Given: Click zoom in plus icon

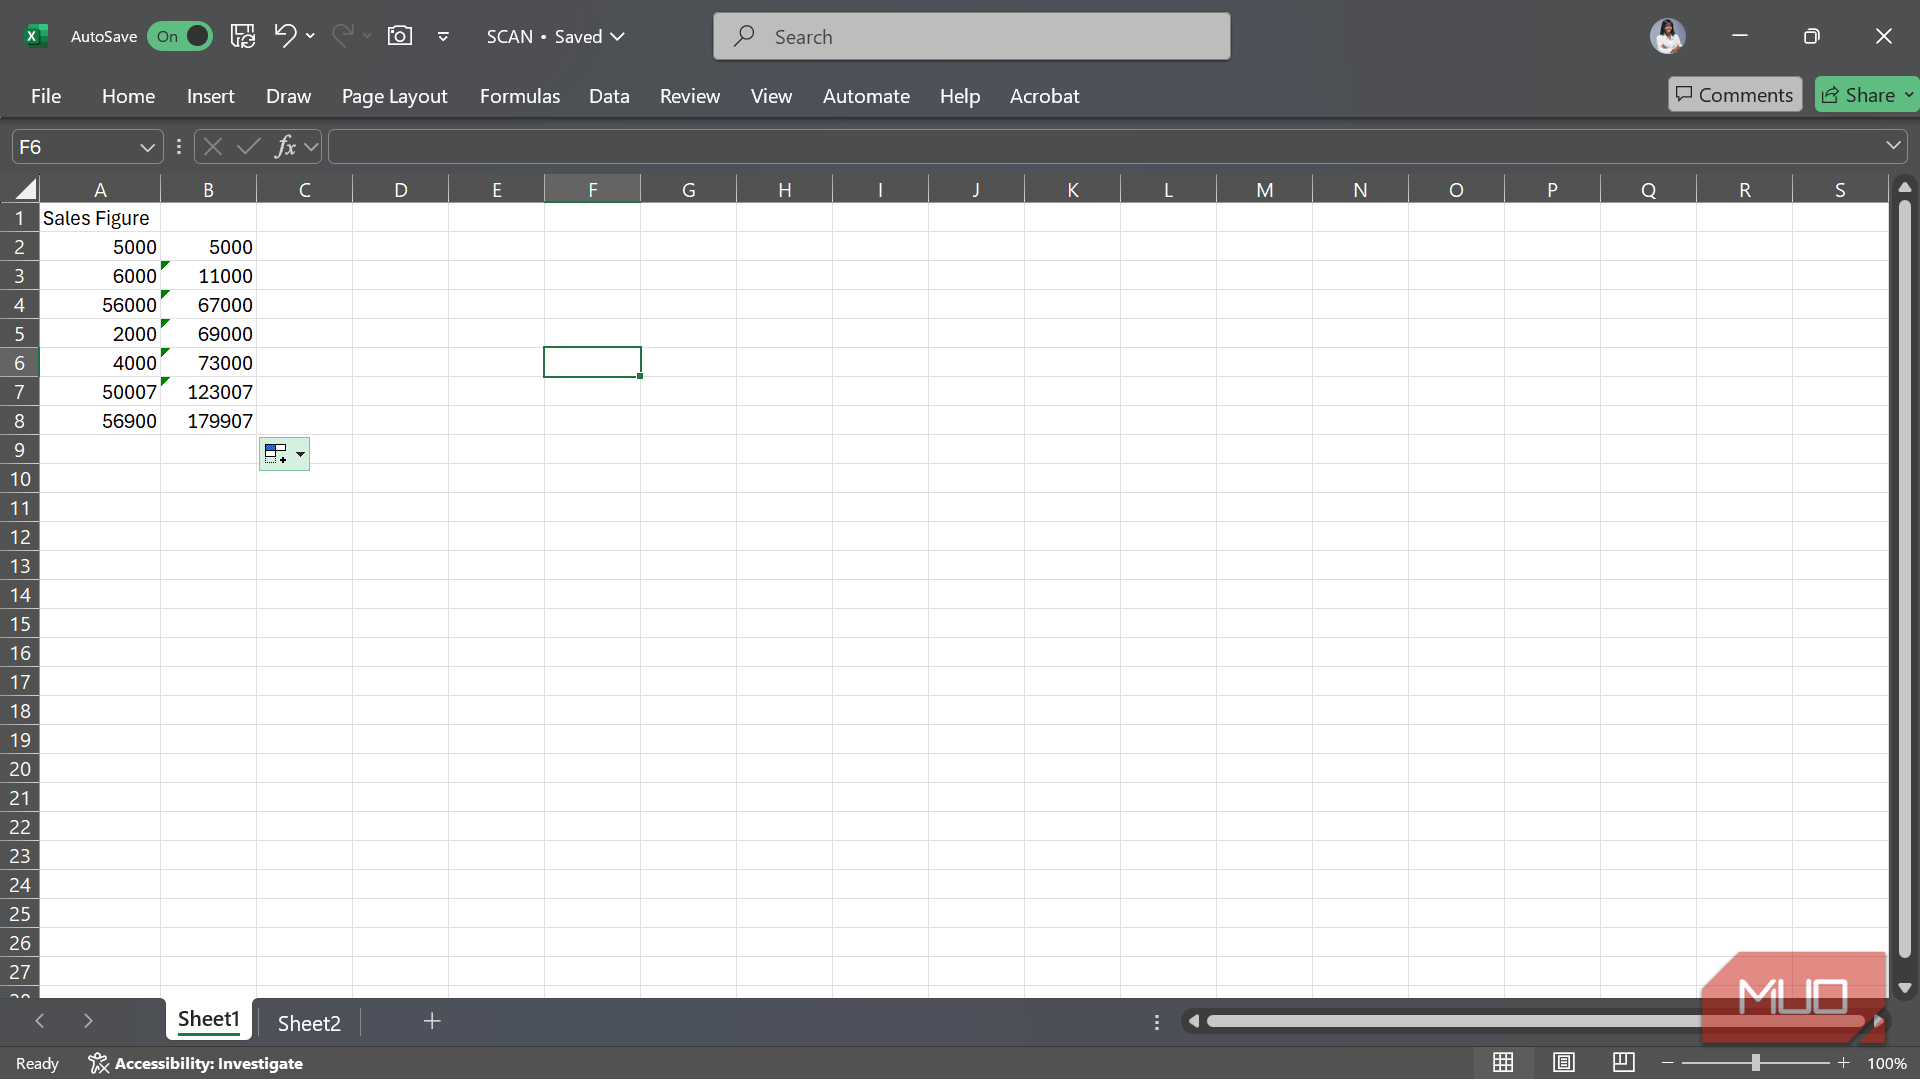Looking at the screenshot, I should [x=1844, y=1063].
